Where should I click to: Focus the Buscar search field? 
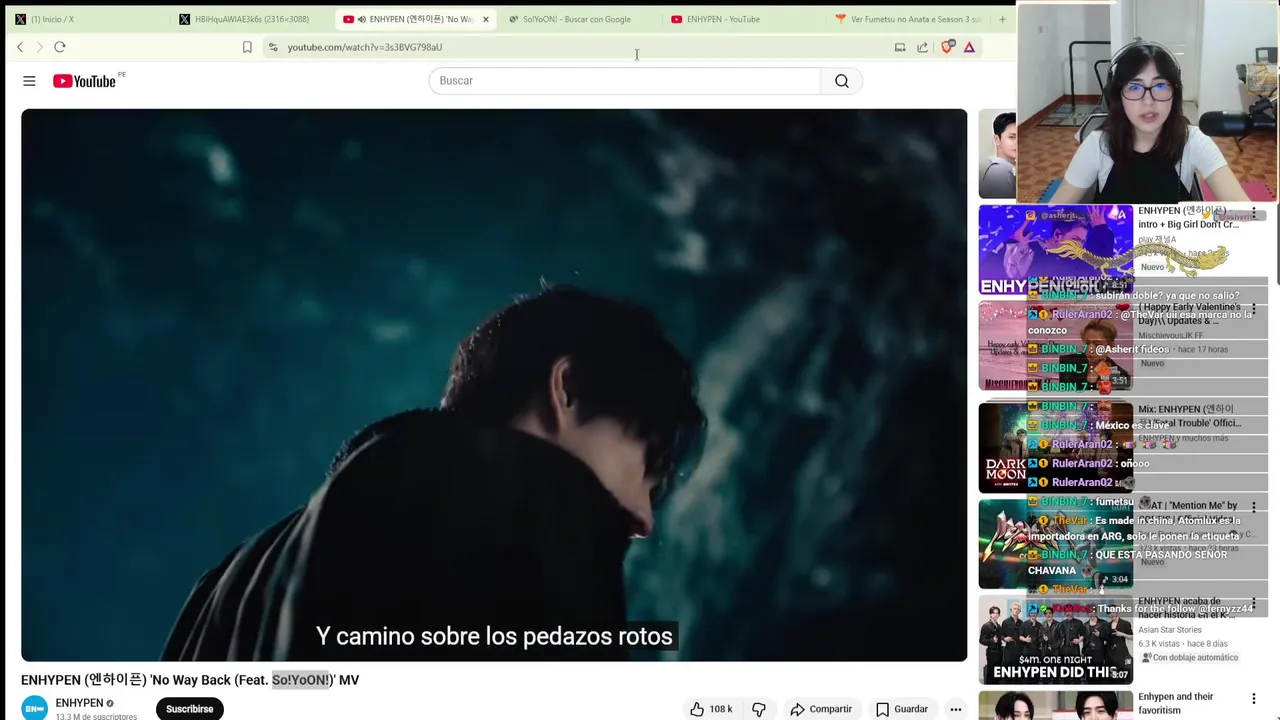tap(625, 81)
